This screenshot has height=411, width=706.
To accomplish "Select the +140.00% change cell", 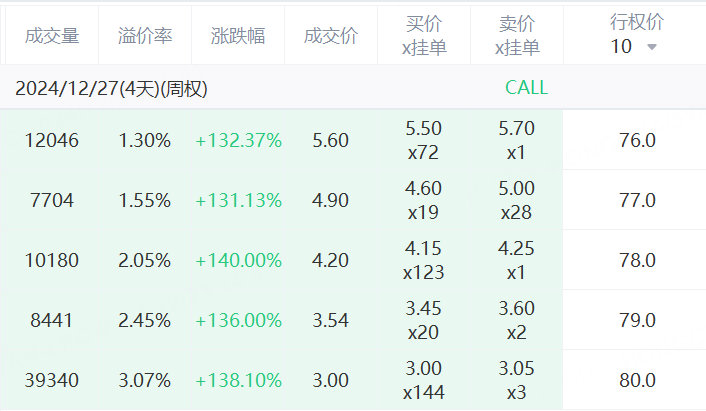I will 239,260.
